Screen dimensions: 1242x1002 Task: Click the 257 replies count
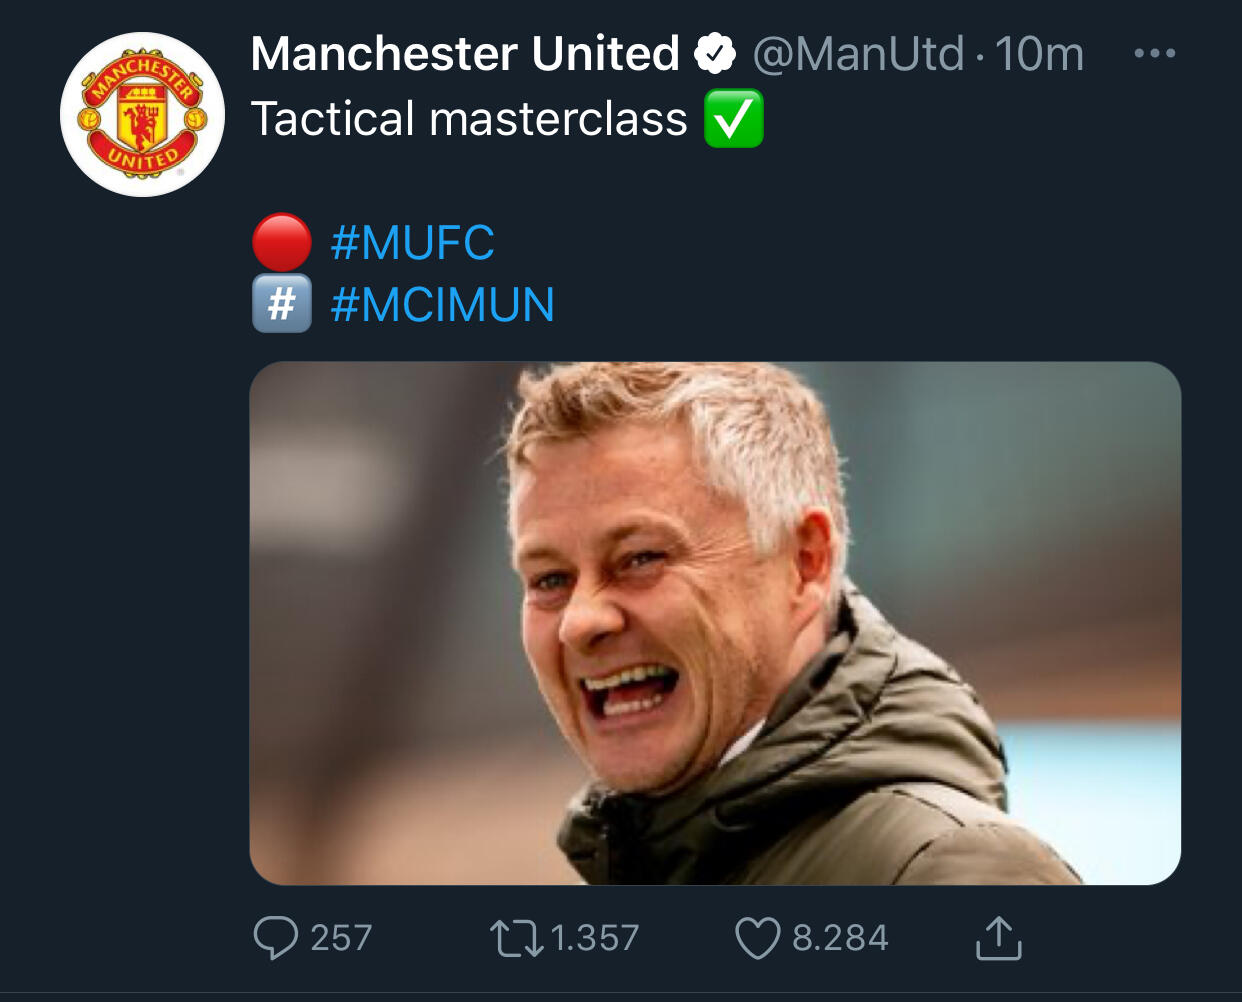341,938
